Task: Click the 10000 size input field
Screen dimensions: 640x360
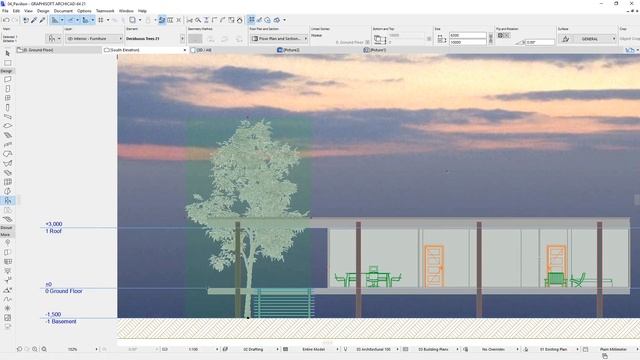Action: click(x=468, y=42)
